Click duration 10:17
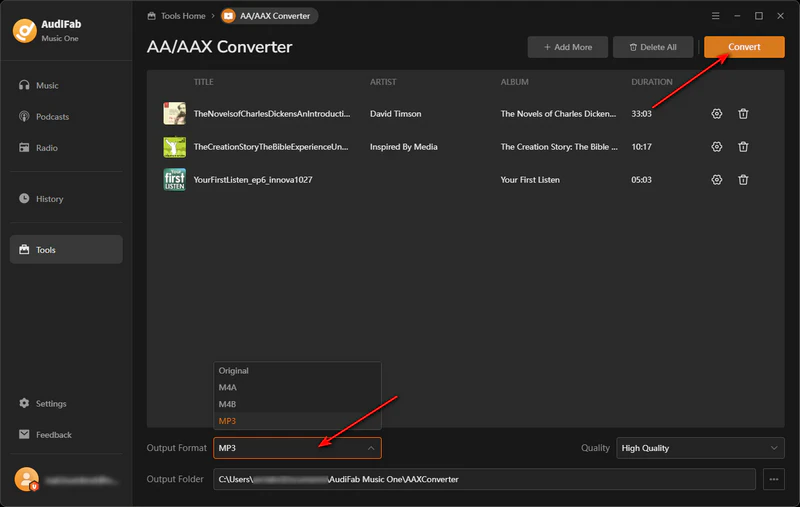This screenshot has height=507, width=800. (641, 147)
